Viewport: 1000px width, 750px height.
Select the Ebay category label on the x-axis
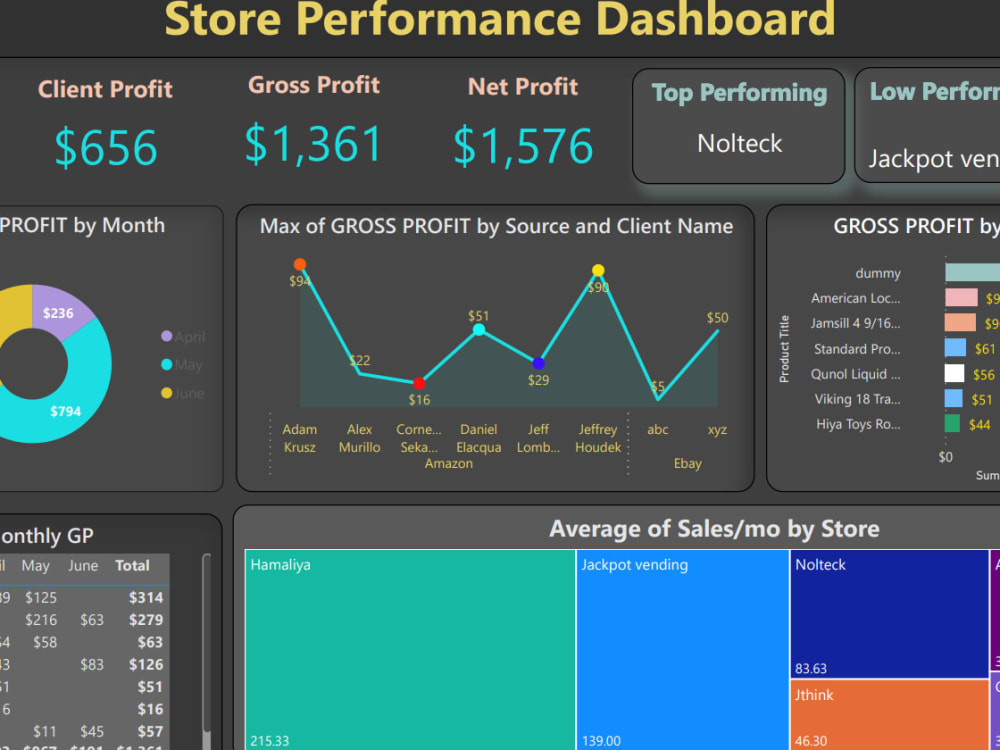coord(686,463)
